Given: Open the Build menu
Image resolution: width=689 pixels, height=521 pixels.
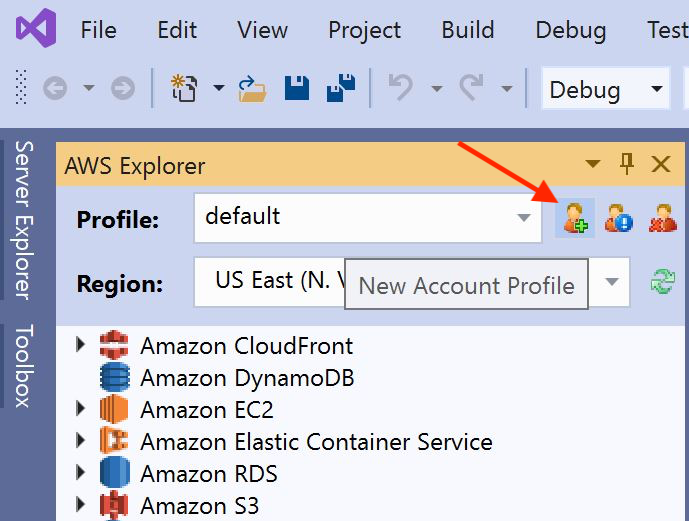Looking at the screenshot, I should click(468, 30).
